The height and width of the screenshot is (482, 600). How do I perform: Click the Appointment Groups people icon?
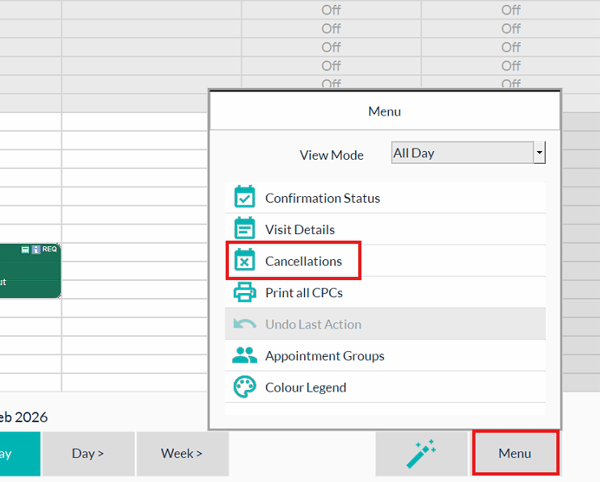click(x=244, y=356)
